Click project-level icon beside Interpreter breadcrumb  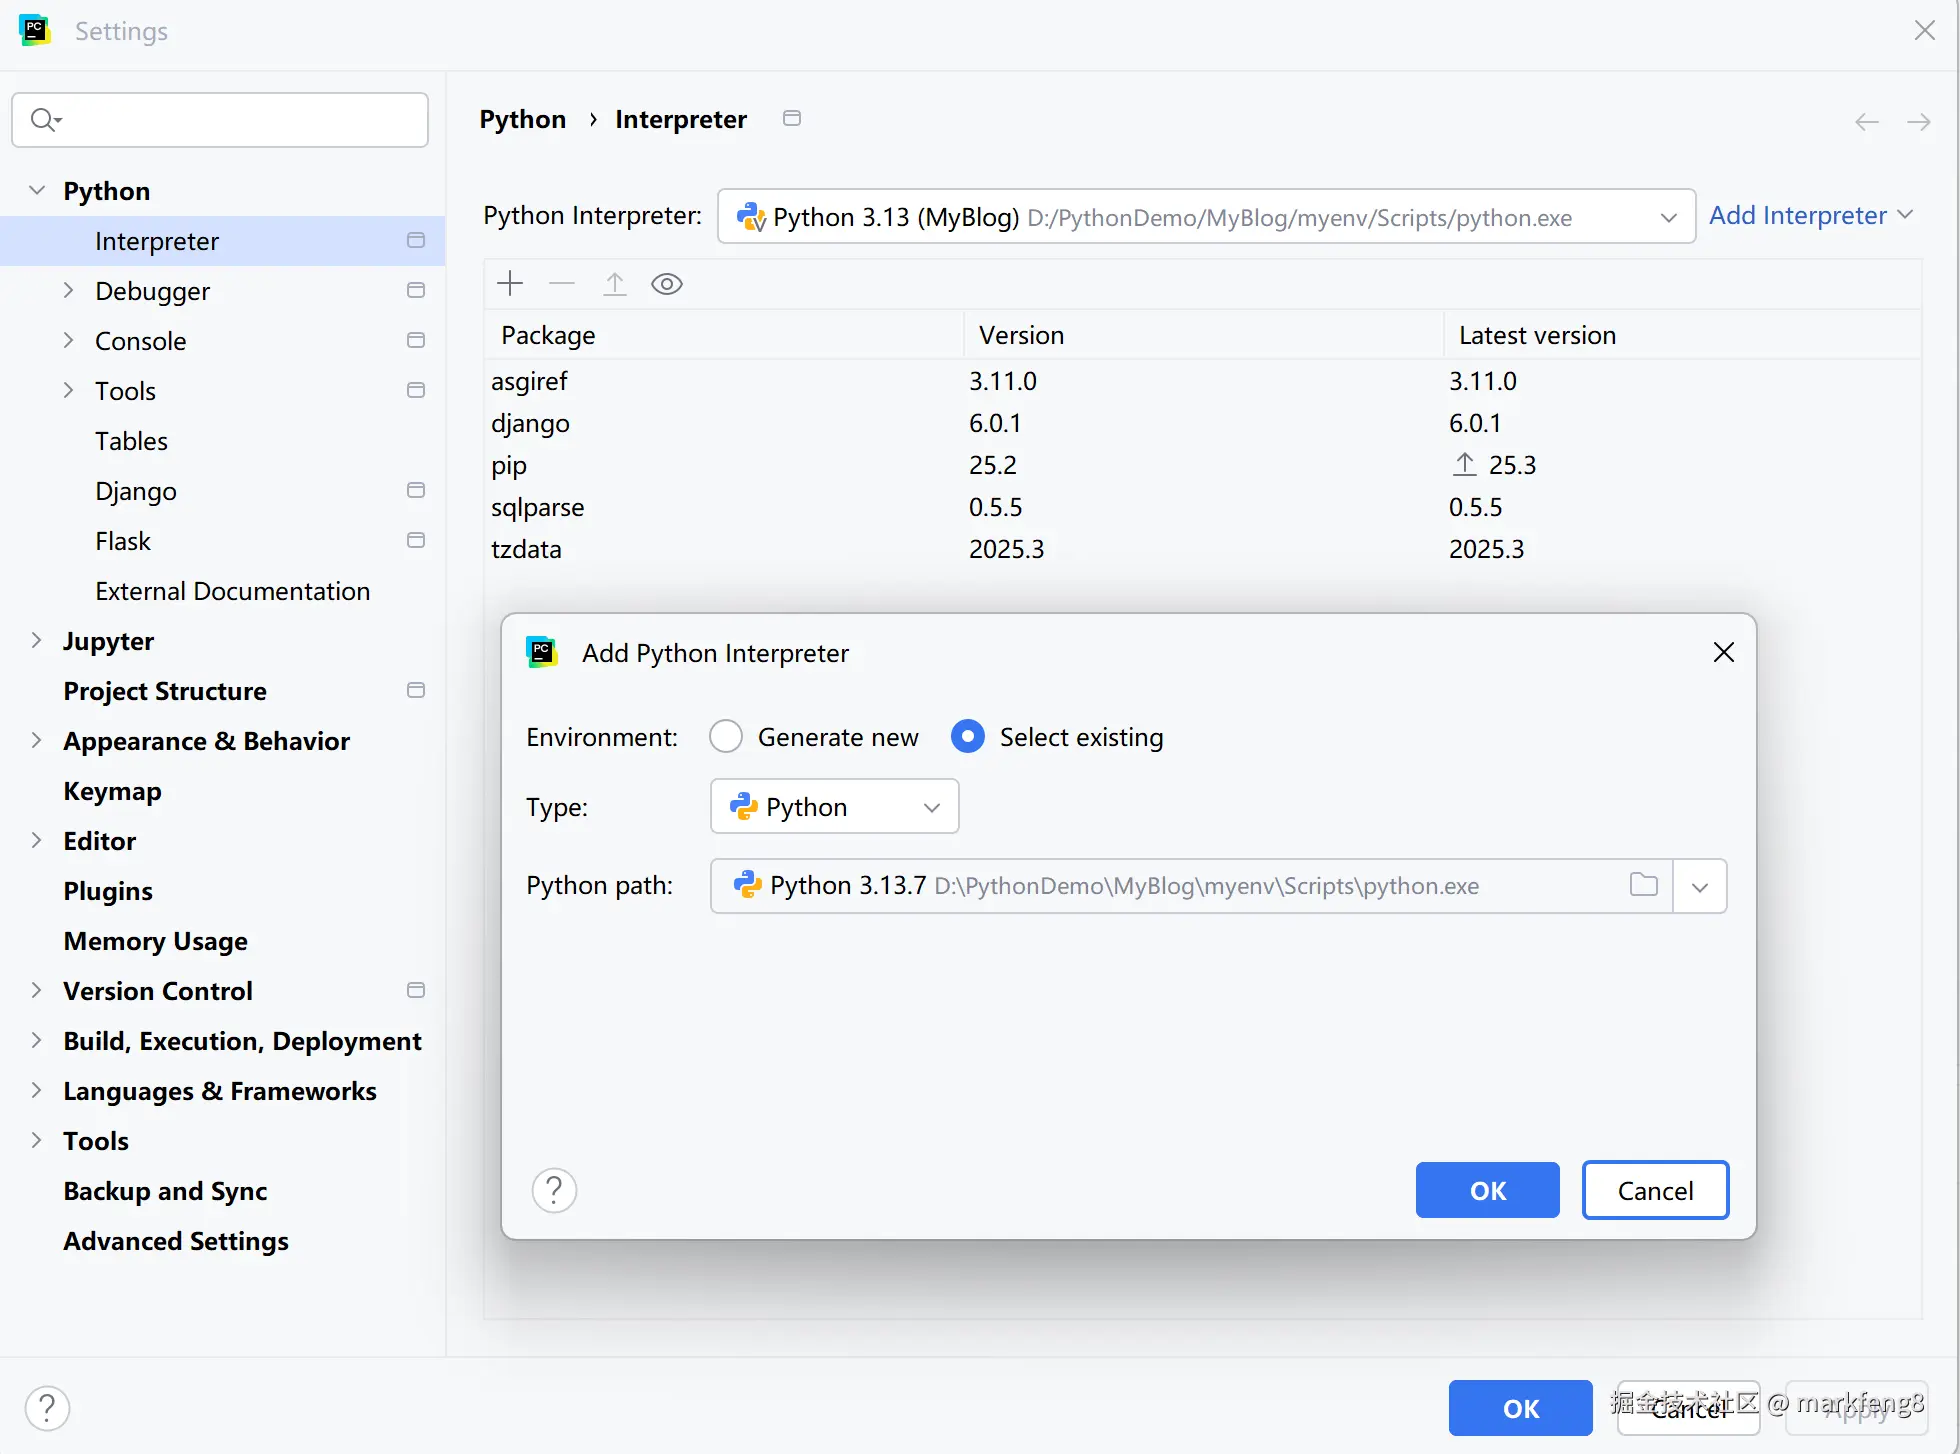[791, 119]
